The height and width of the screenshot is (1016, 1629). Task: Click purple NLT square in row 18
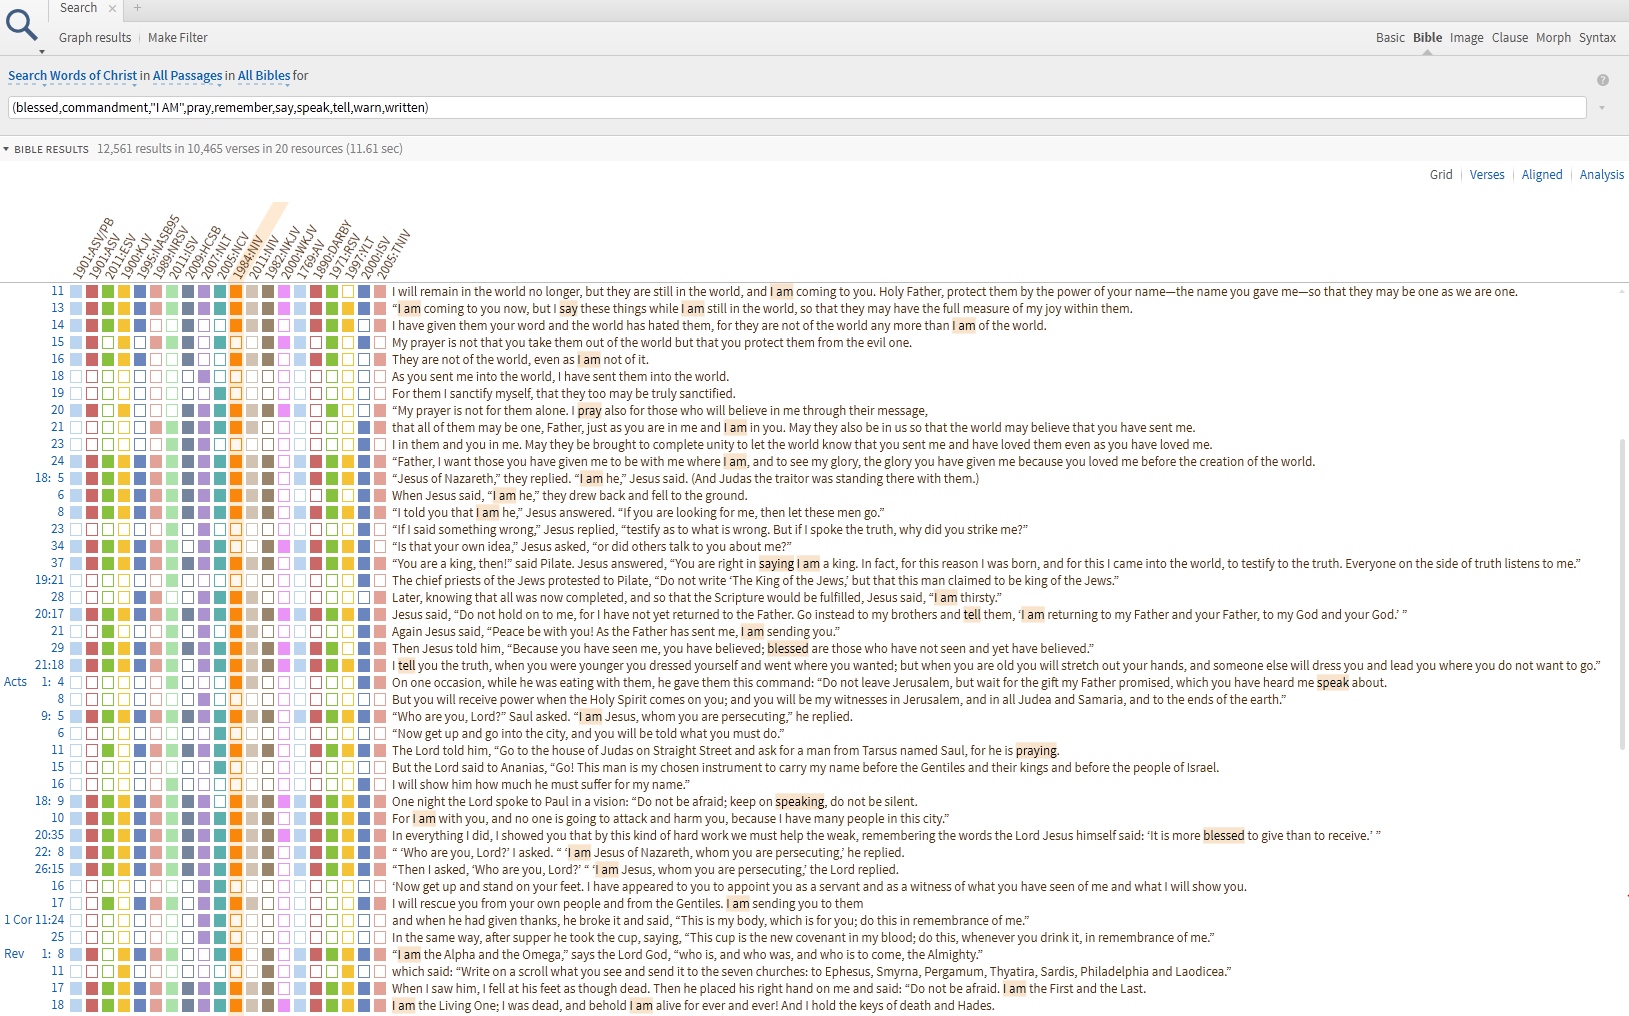click(x=204, y=377)
